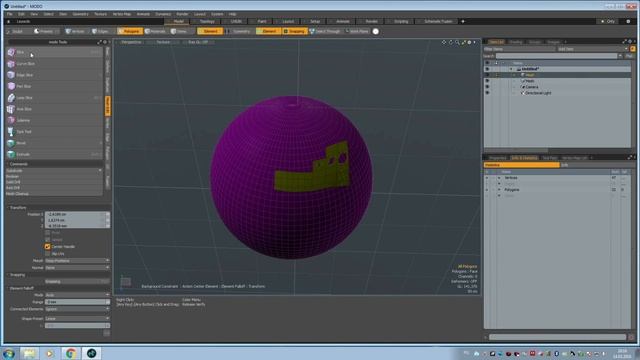Click the Mesh Cleanup command
The image size is (640, 360).
pos(54,193)
